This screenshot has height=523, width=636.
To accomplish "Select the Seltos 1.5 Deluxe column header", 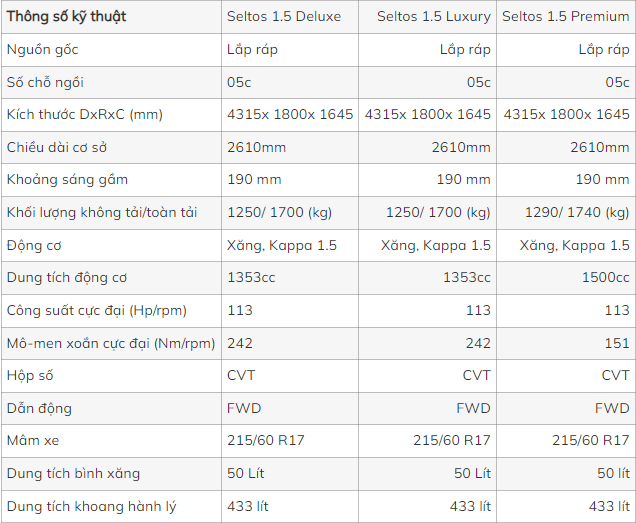I will click(x=284, y=17).
